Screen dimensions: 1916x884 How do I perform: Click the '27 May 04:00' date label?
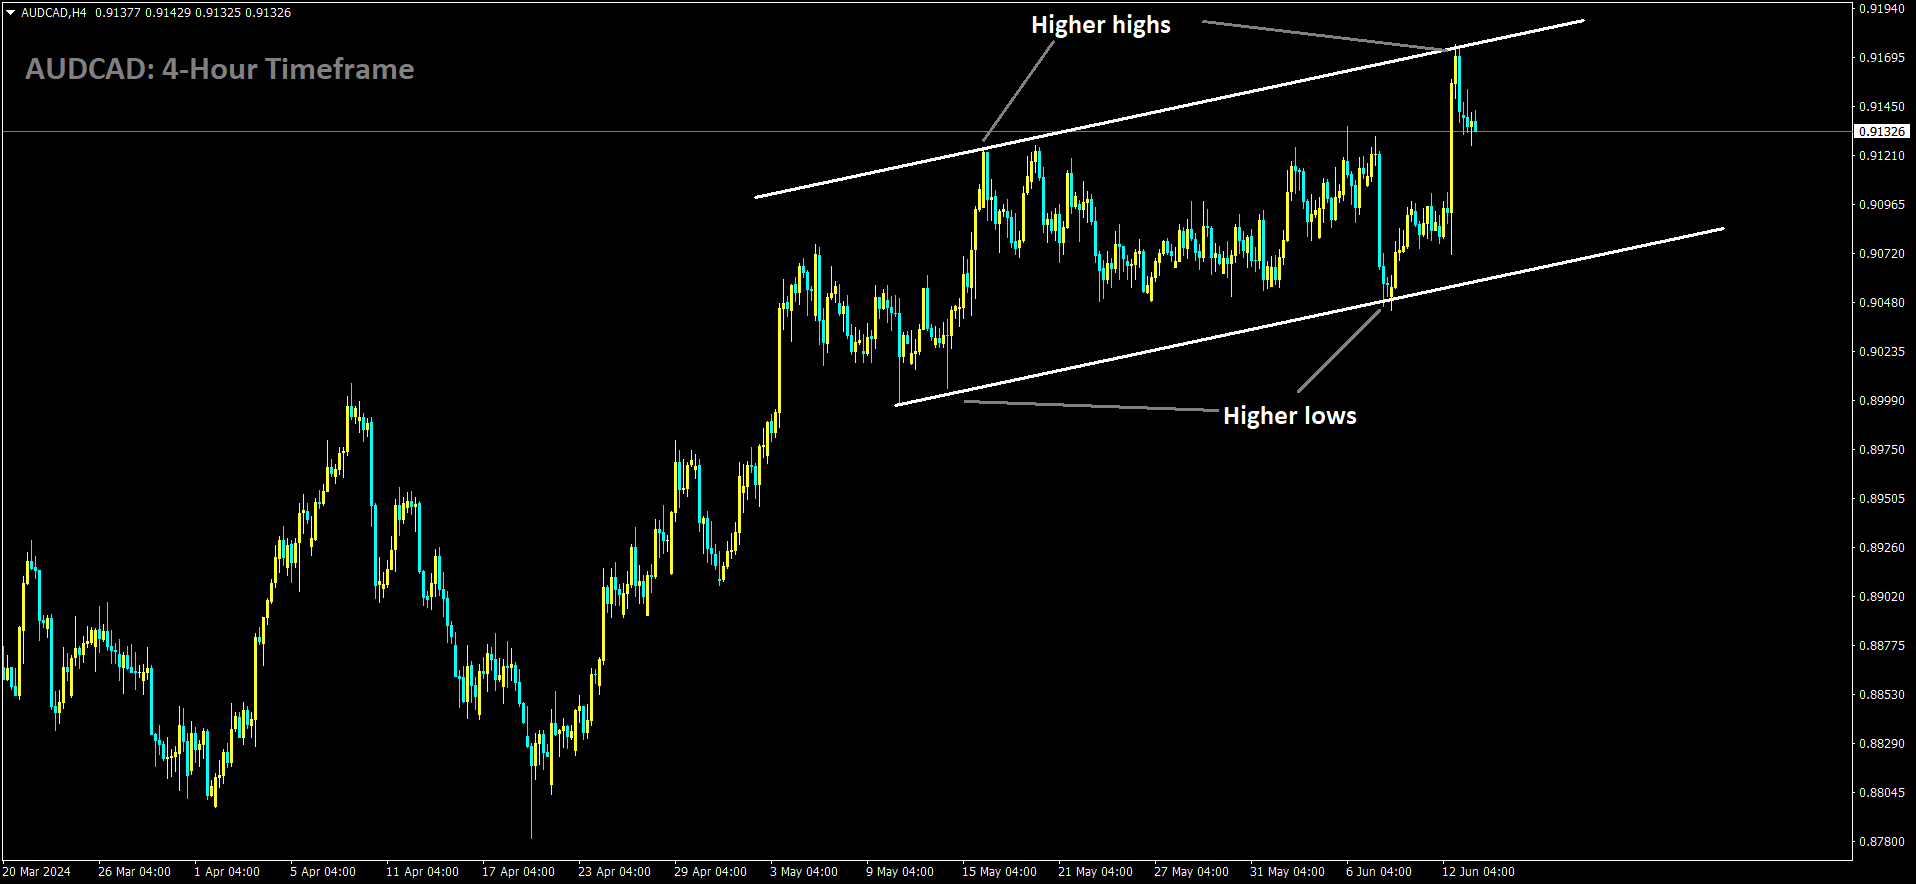[1191, 872]
